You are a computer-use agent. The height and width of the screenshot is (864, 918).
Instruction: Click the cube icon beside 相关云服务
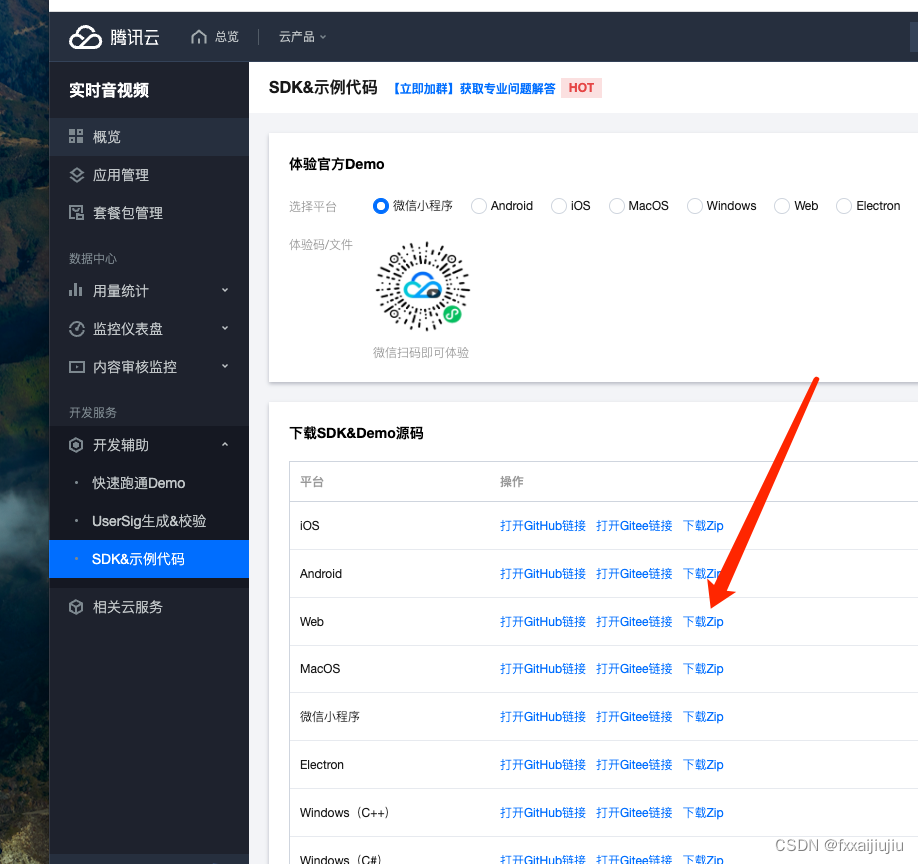tap(77, 606)
